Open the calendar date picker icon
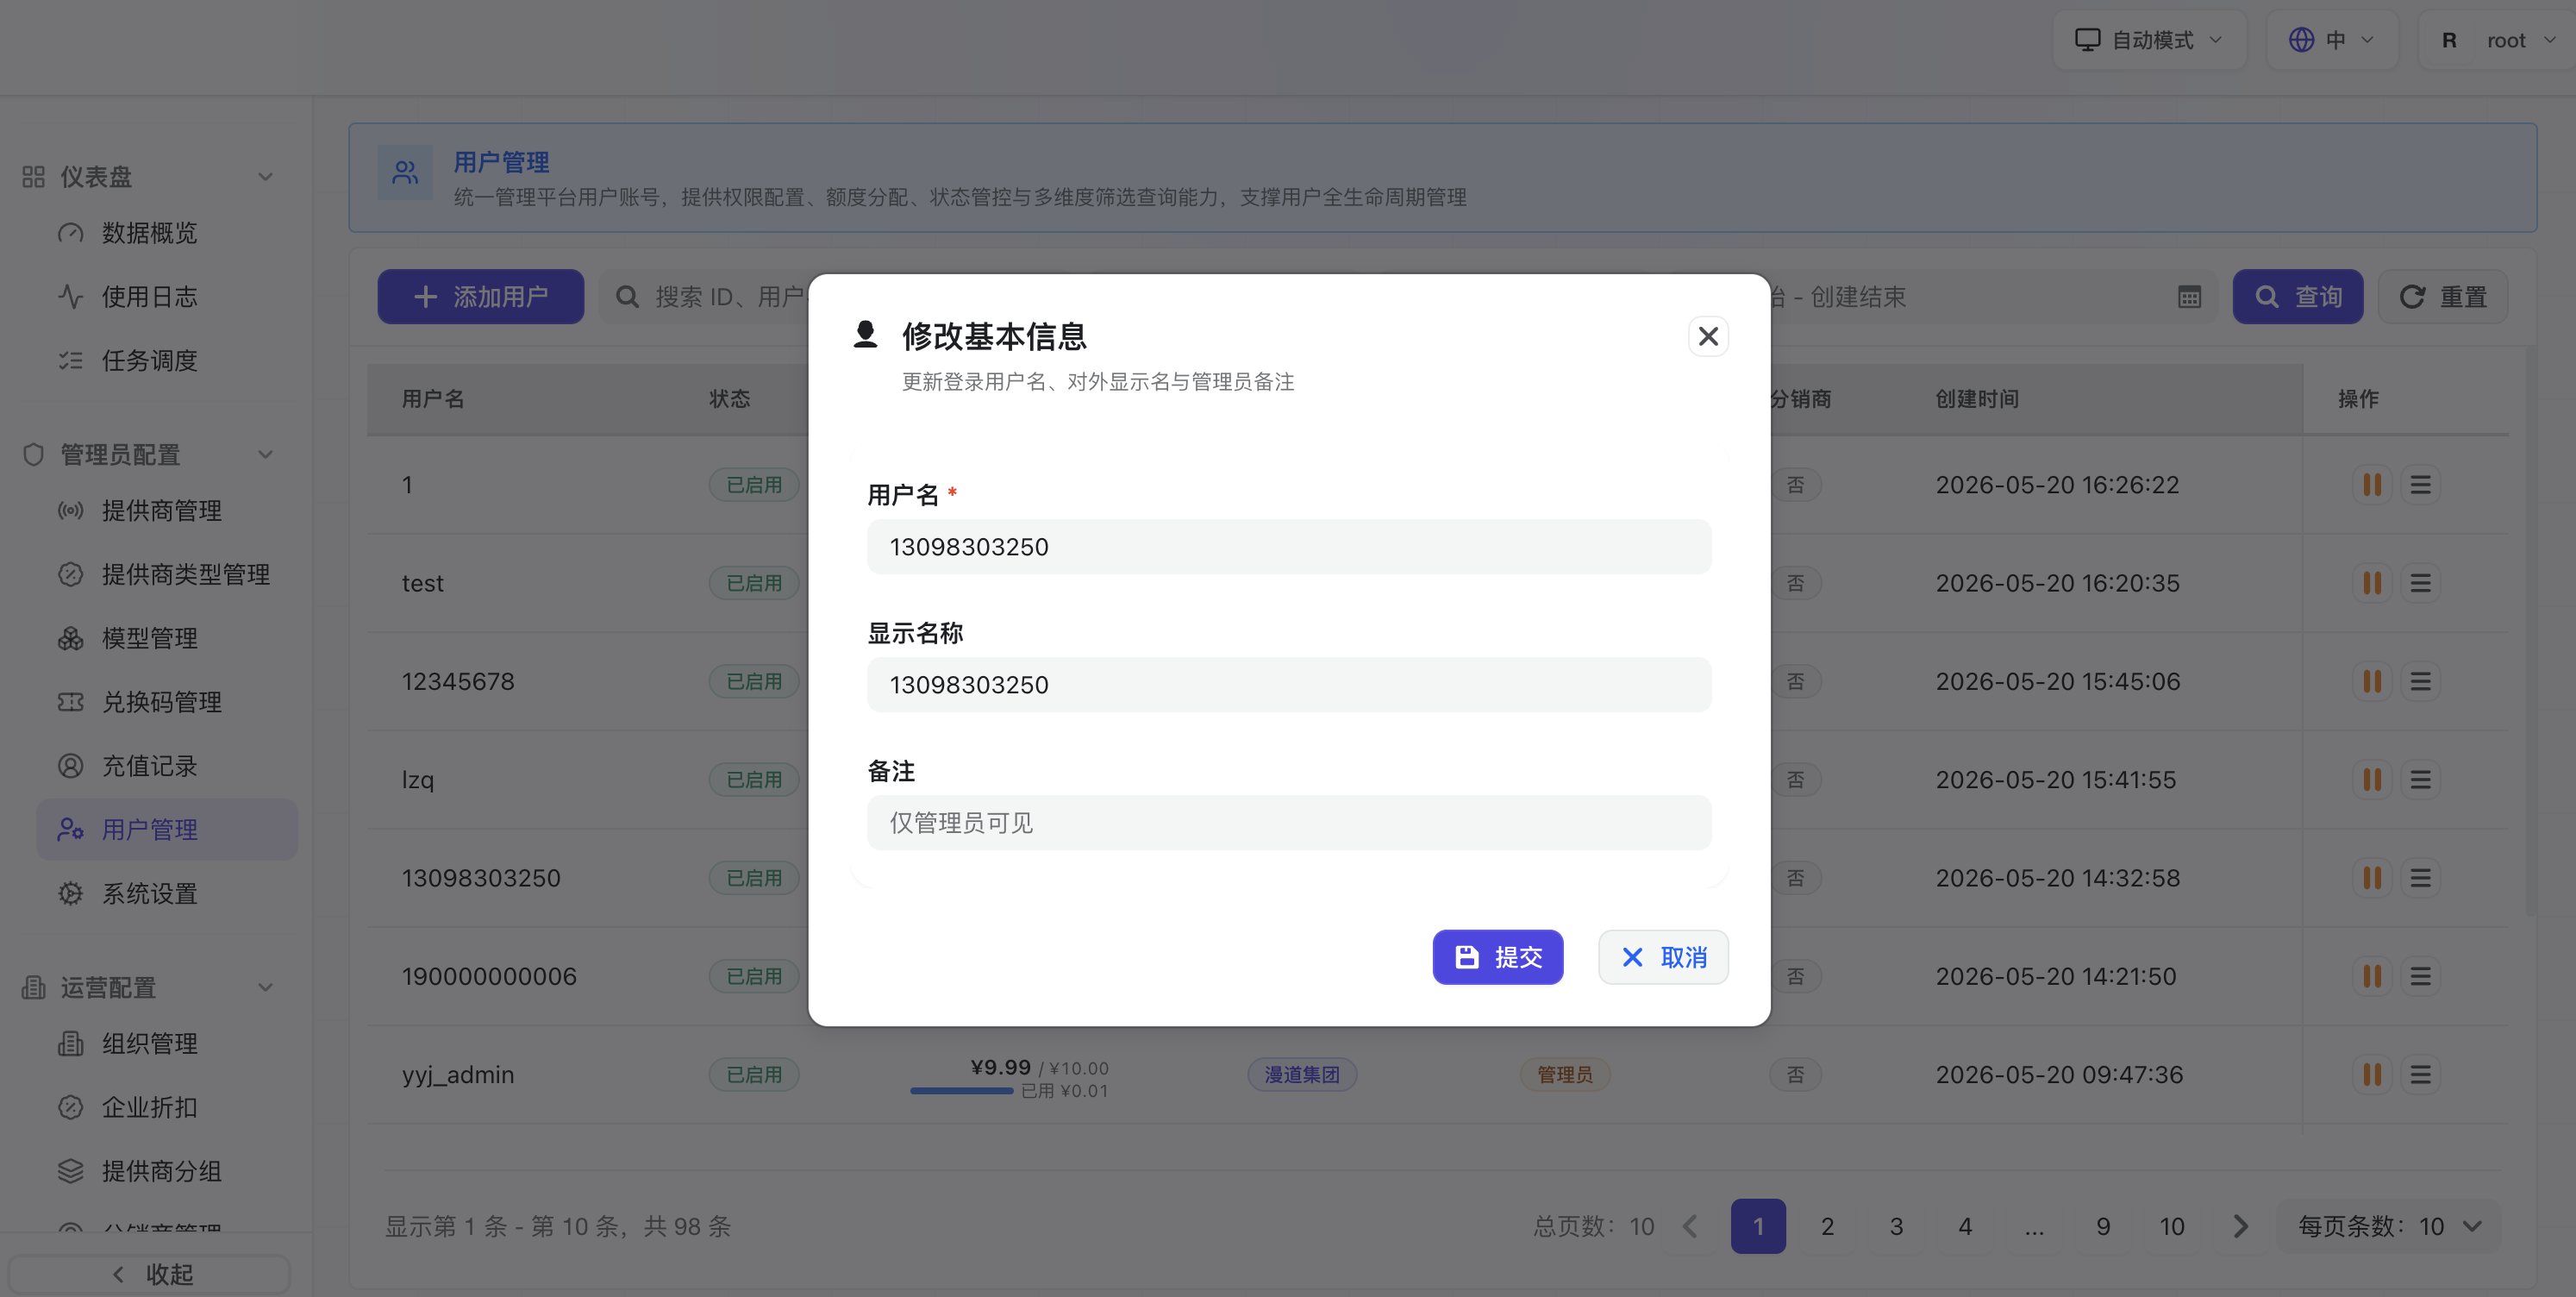 (2189, 297)
